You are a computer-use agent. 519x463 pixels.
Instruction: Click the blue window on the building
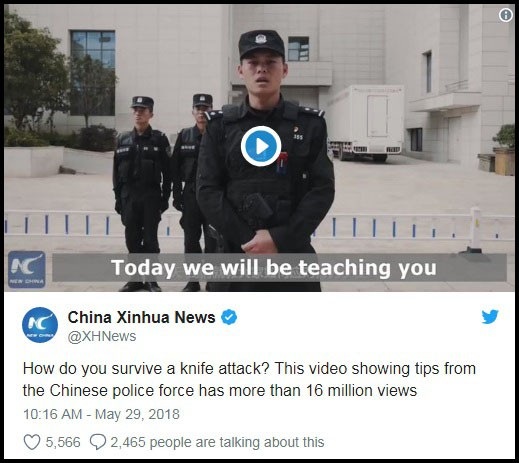[93, 72]
